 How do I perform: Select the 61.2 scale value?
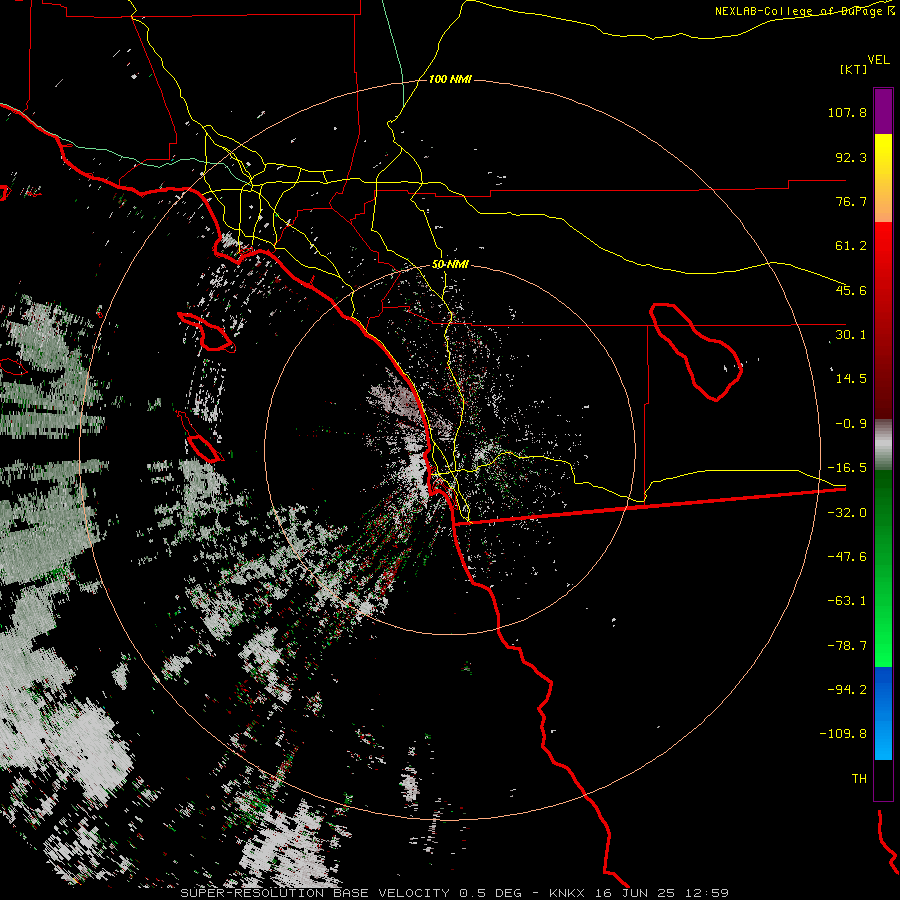(851, 246)
